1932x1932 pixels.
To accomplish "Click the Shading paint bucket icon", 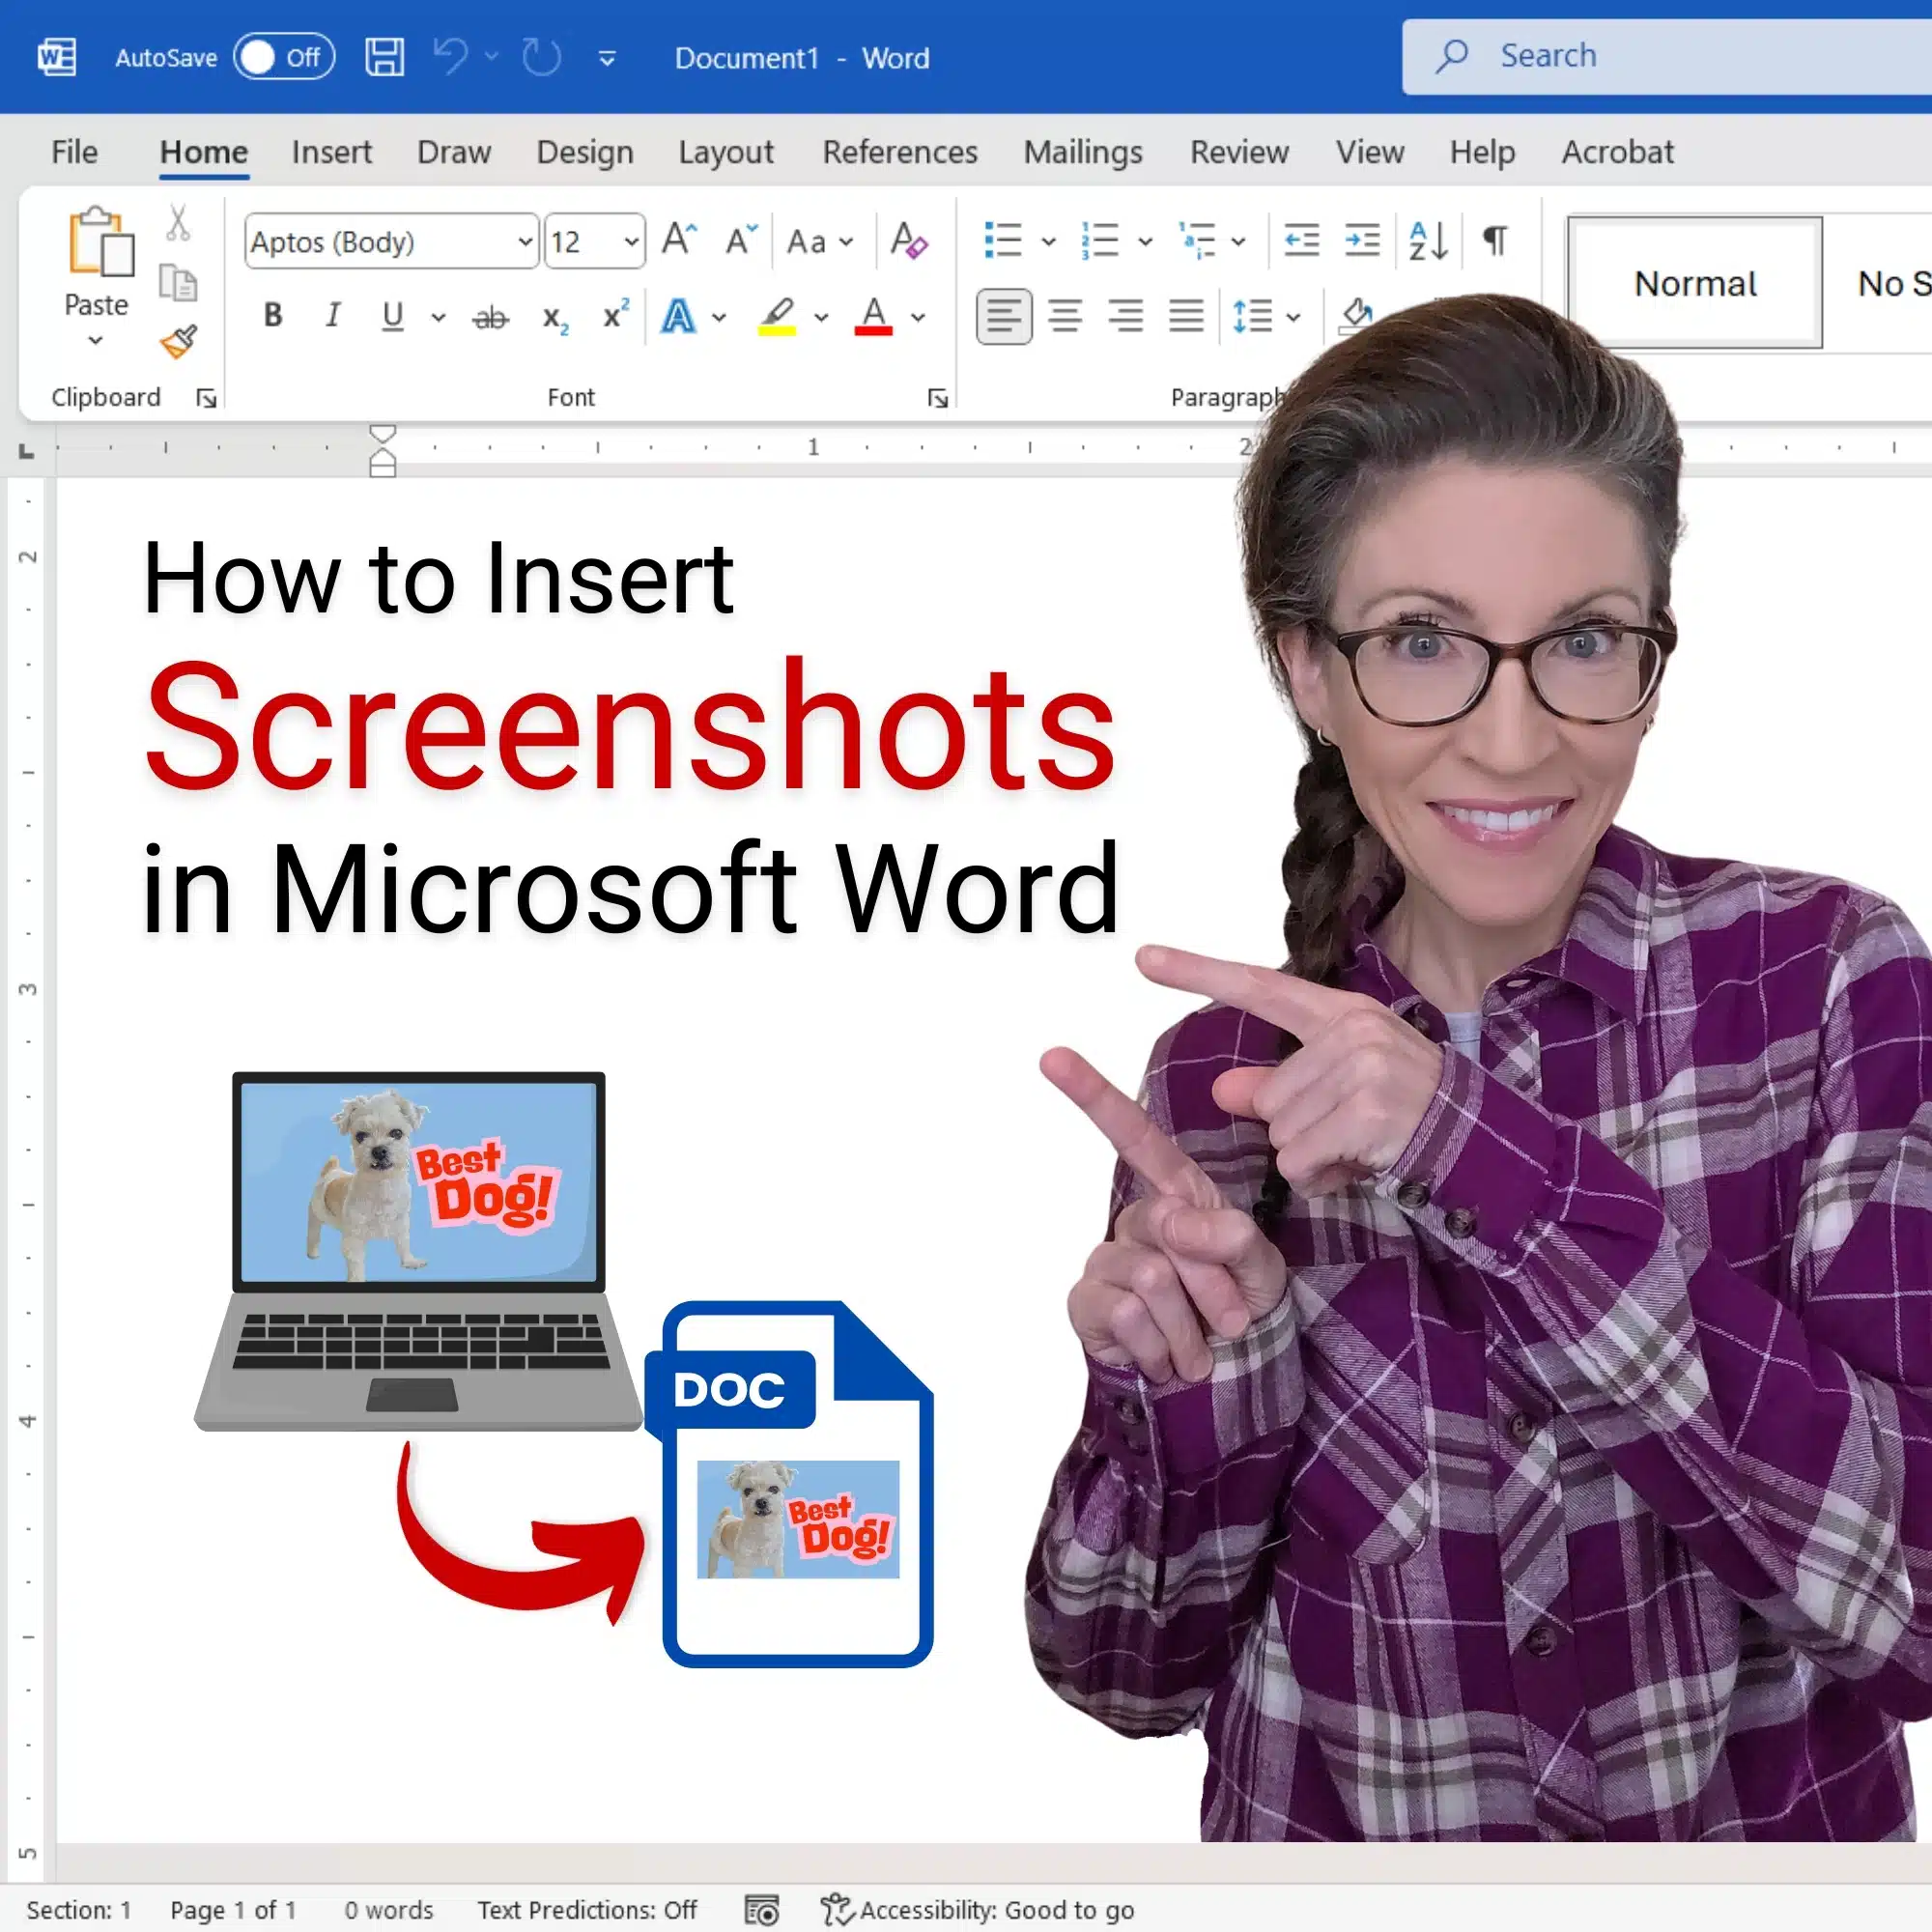I will [1357, 314].
